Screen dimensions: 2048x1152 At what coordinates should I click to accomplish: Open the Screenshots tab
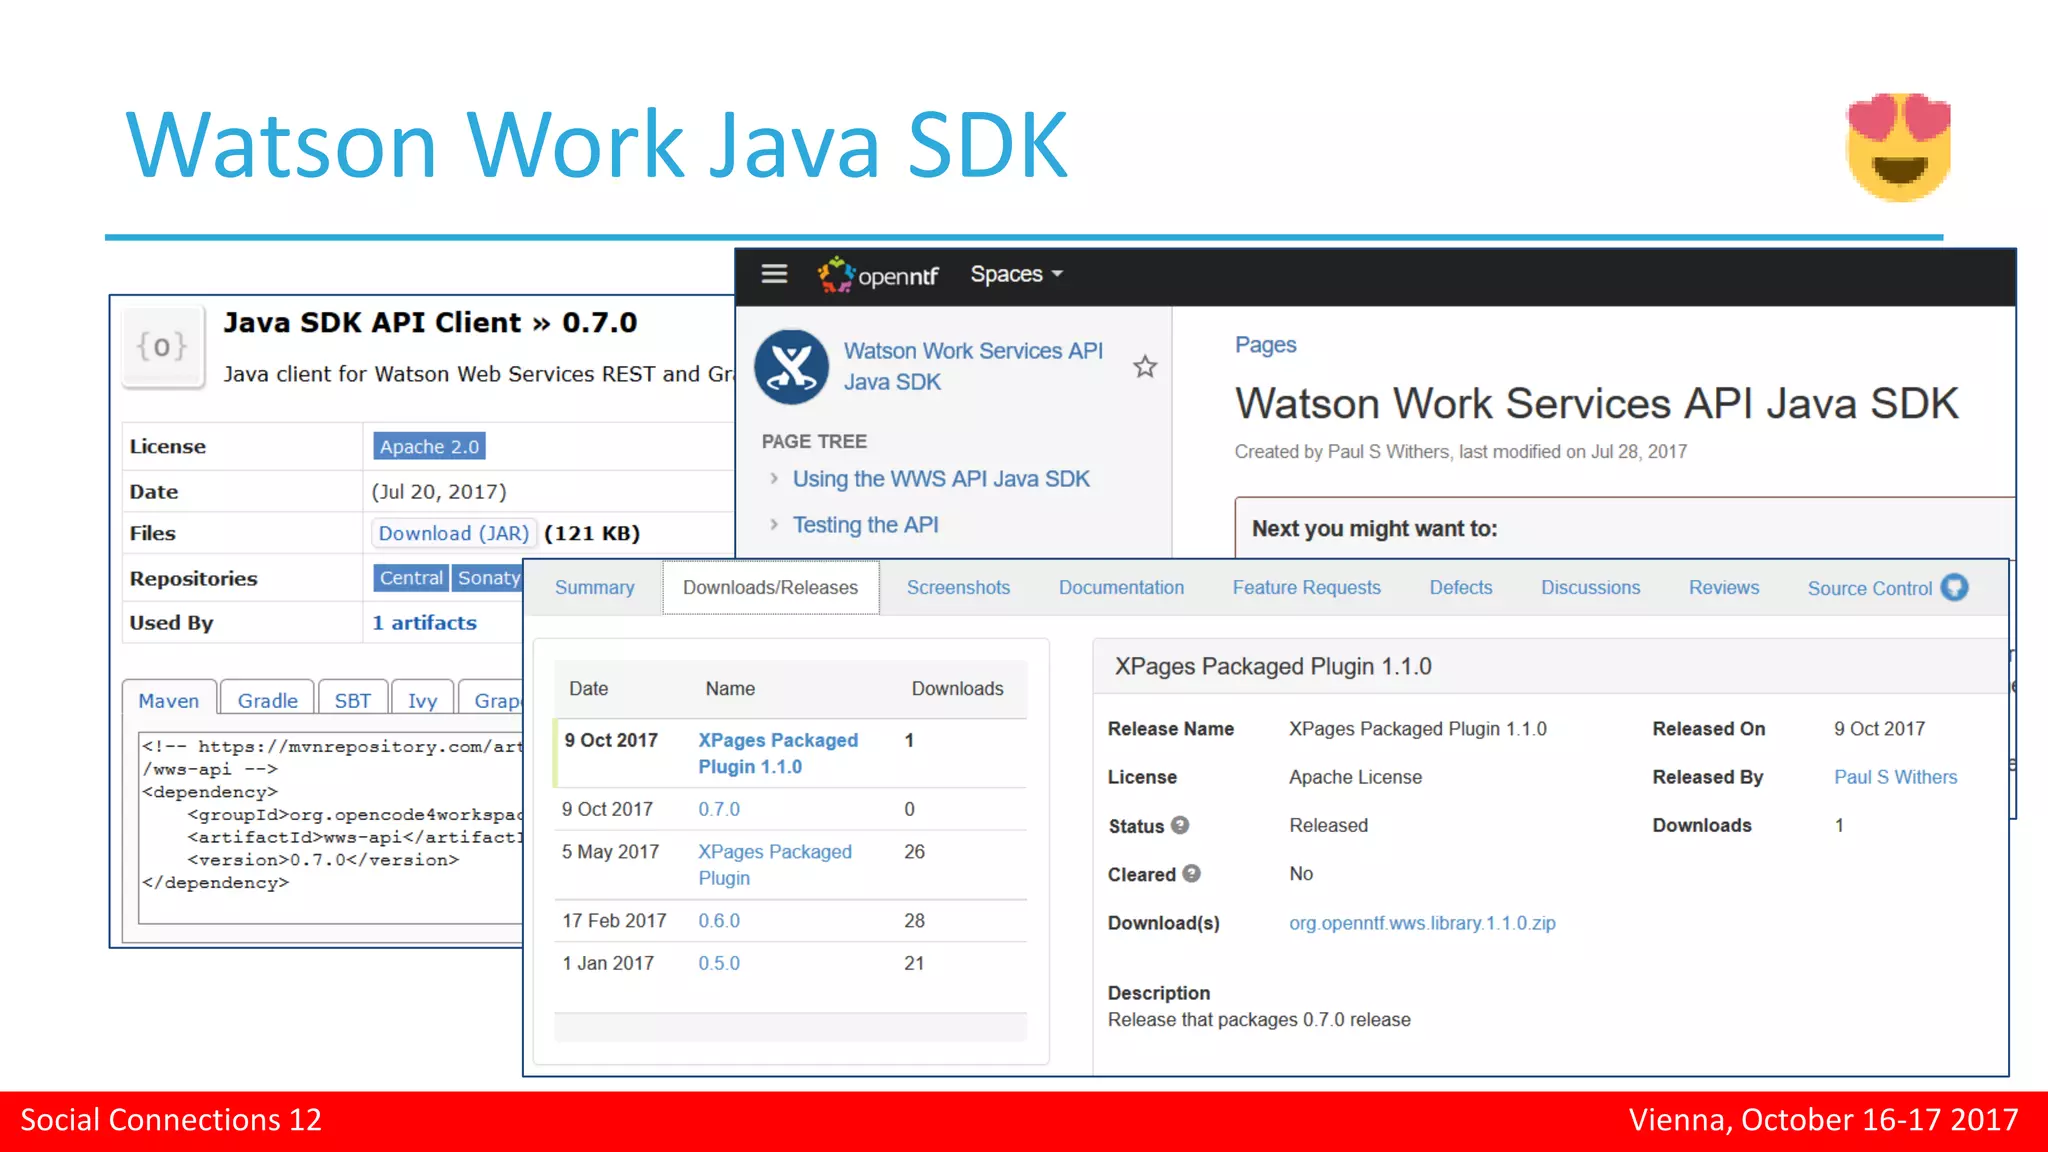tap(958, 588)
